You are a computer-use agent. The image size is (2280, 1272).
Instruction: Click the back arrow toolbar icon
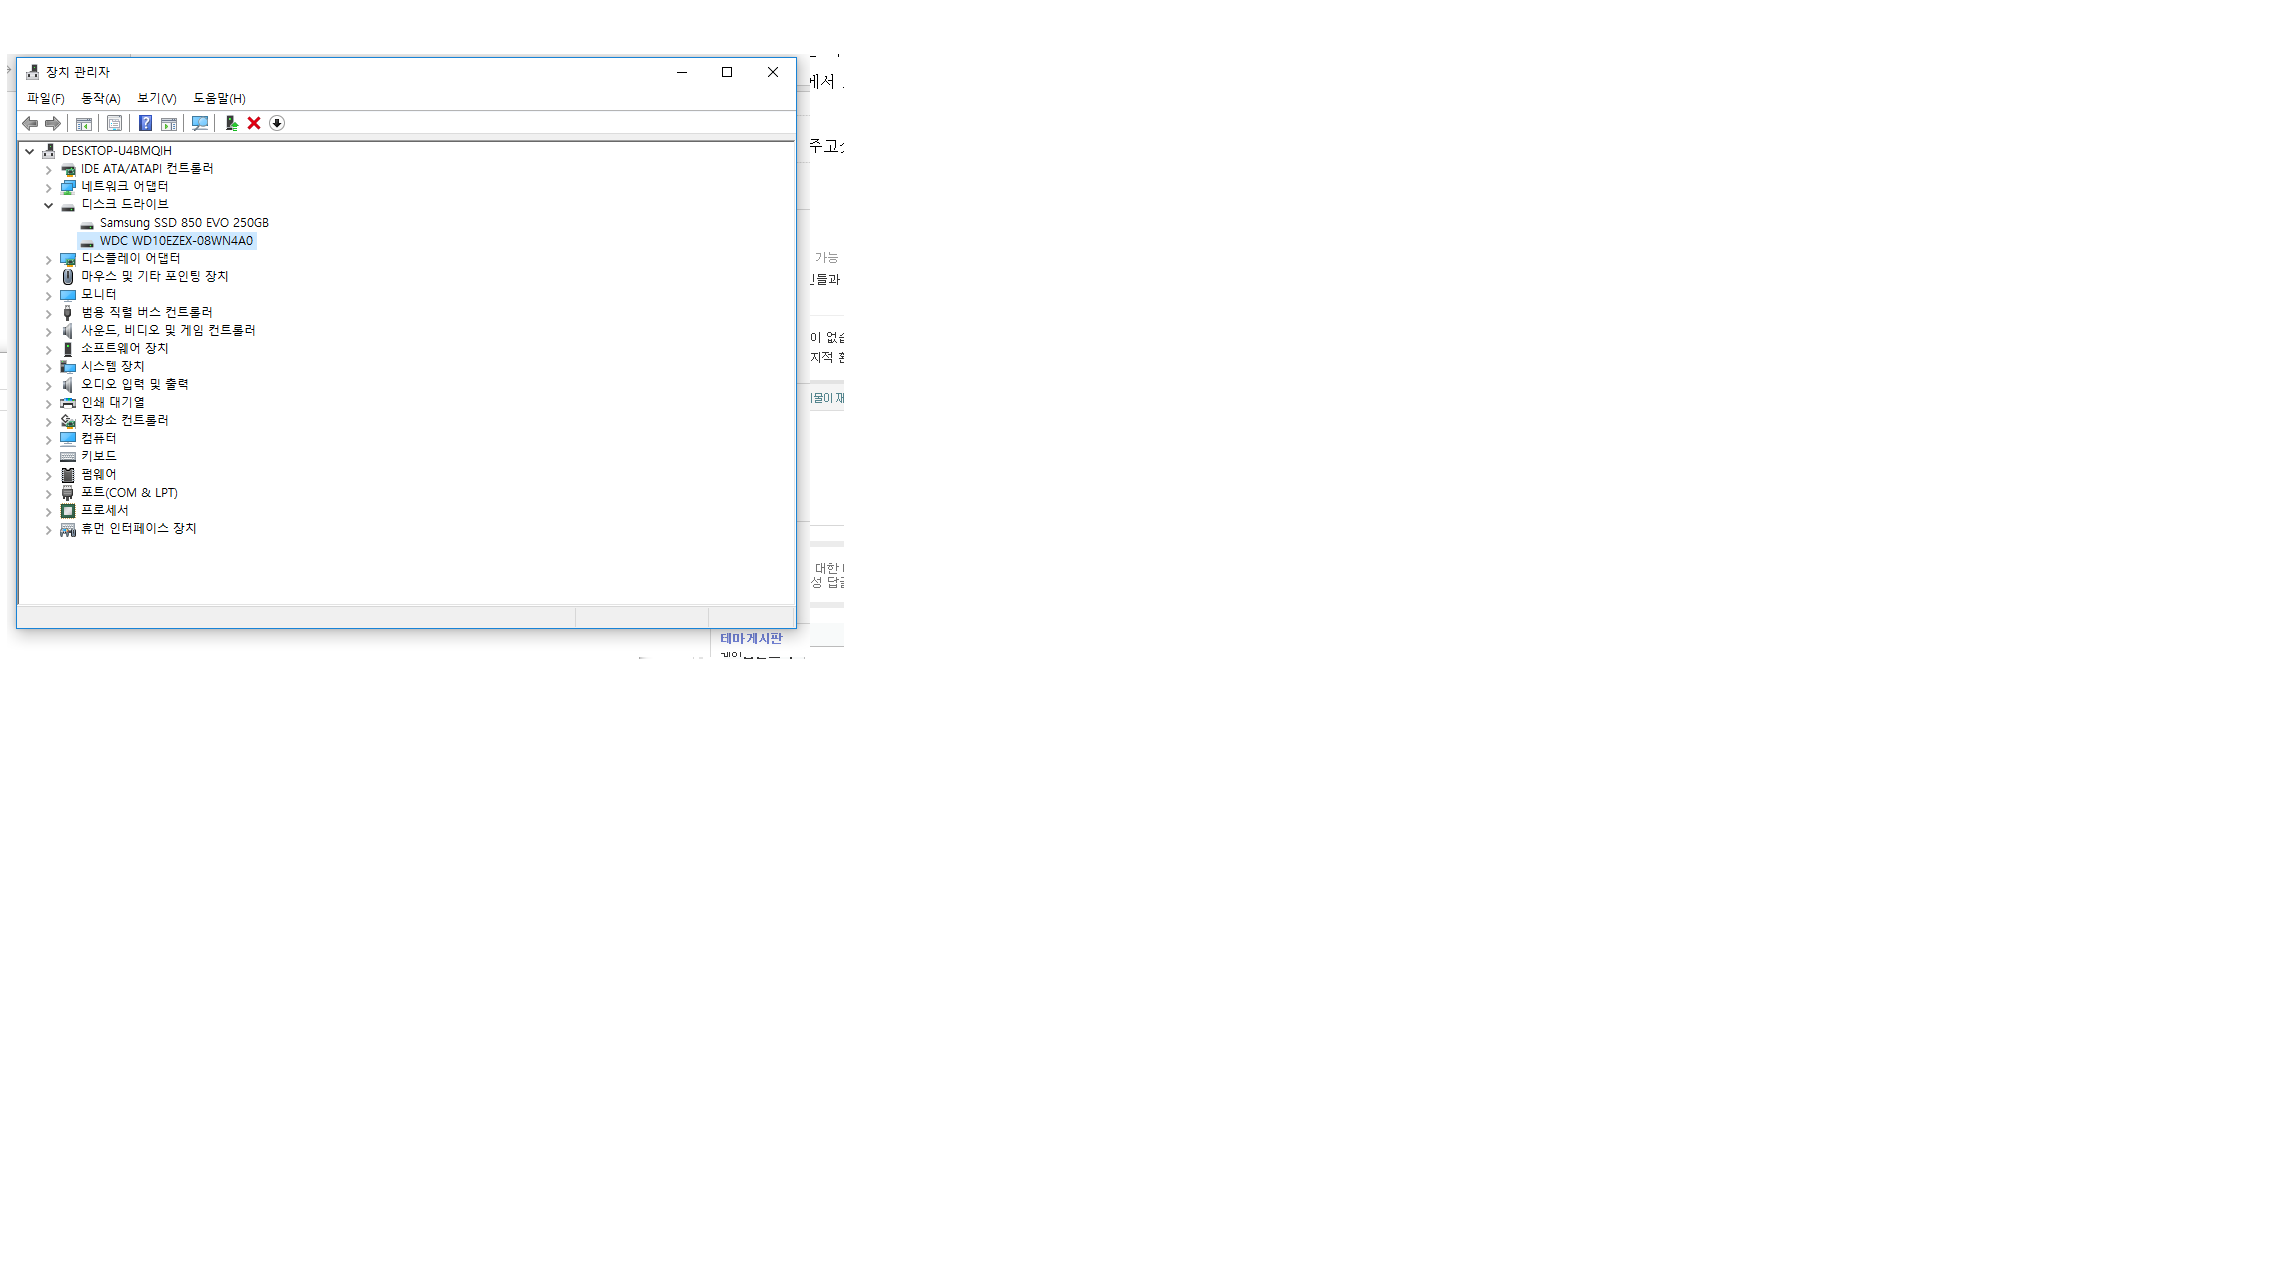coord(30,123)
